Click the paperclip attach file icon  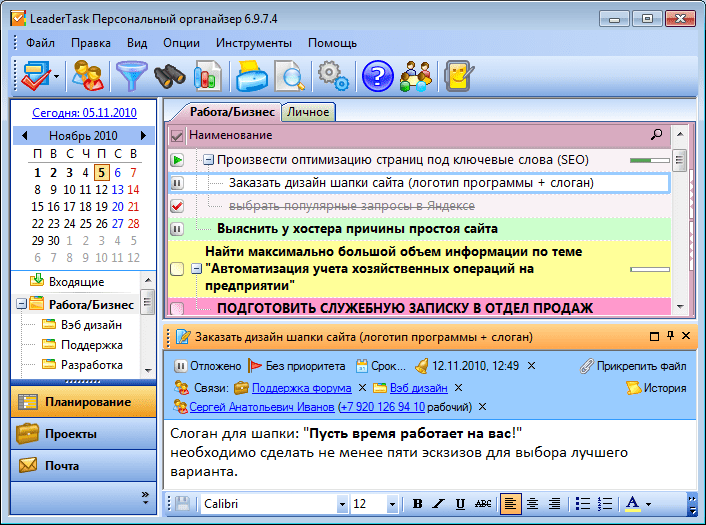click(587, 366)
